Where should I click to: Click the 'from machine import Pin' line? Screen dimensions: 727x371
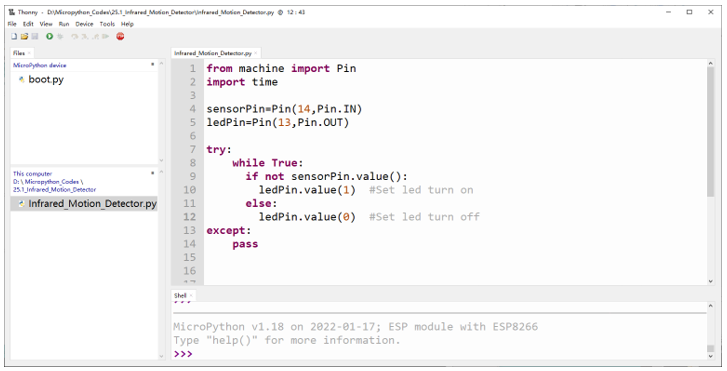281,68
